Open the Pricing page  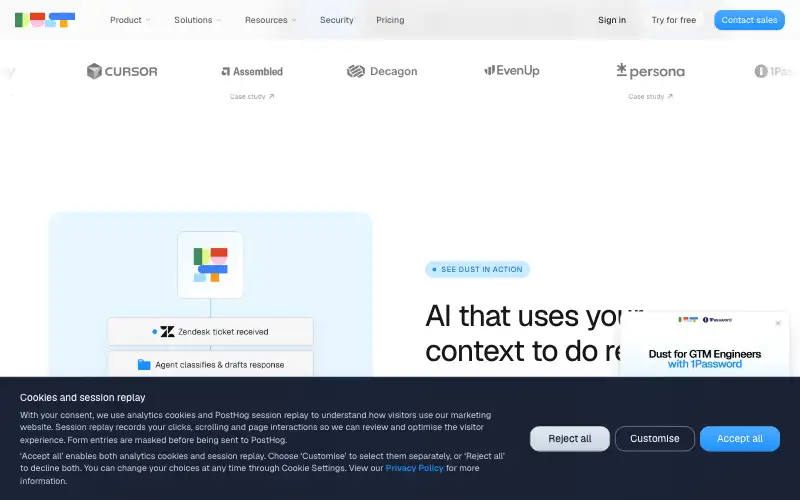coord(390,20)
